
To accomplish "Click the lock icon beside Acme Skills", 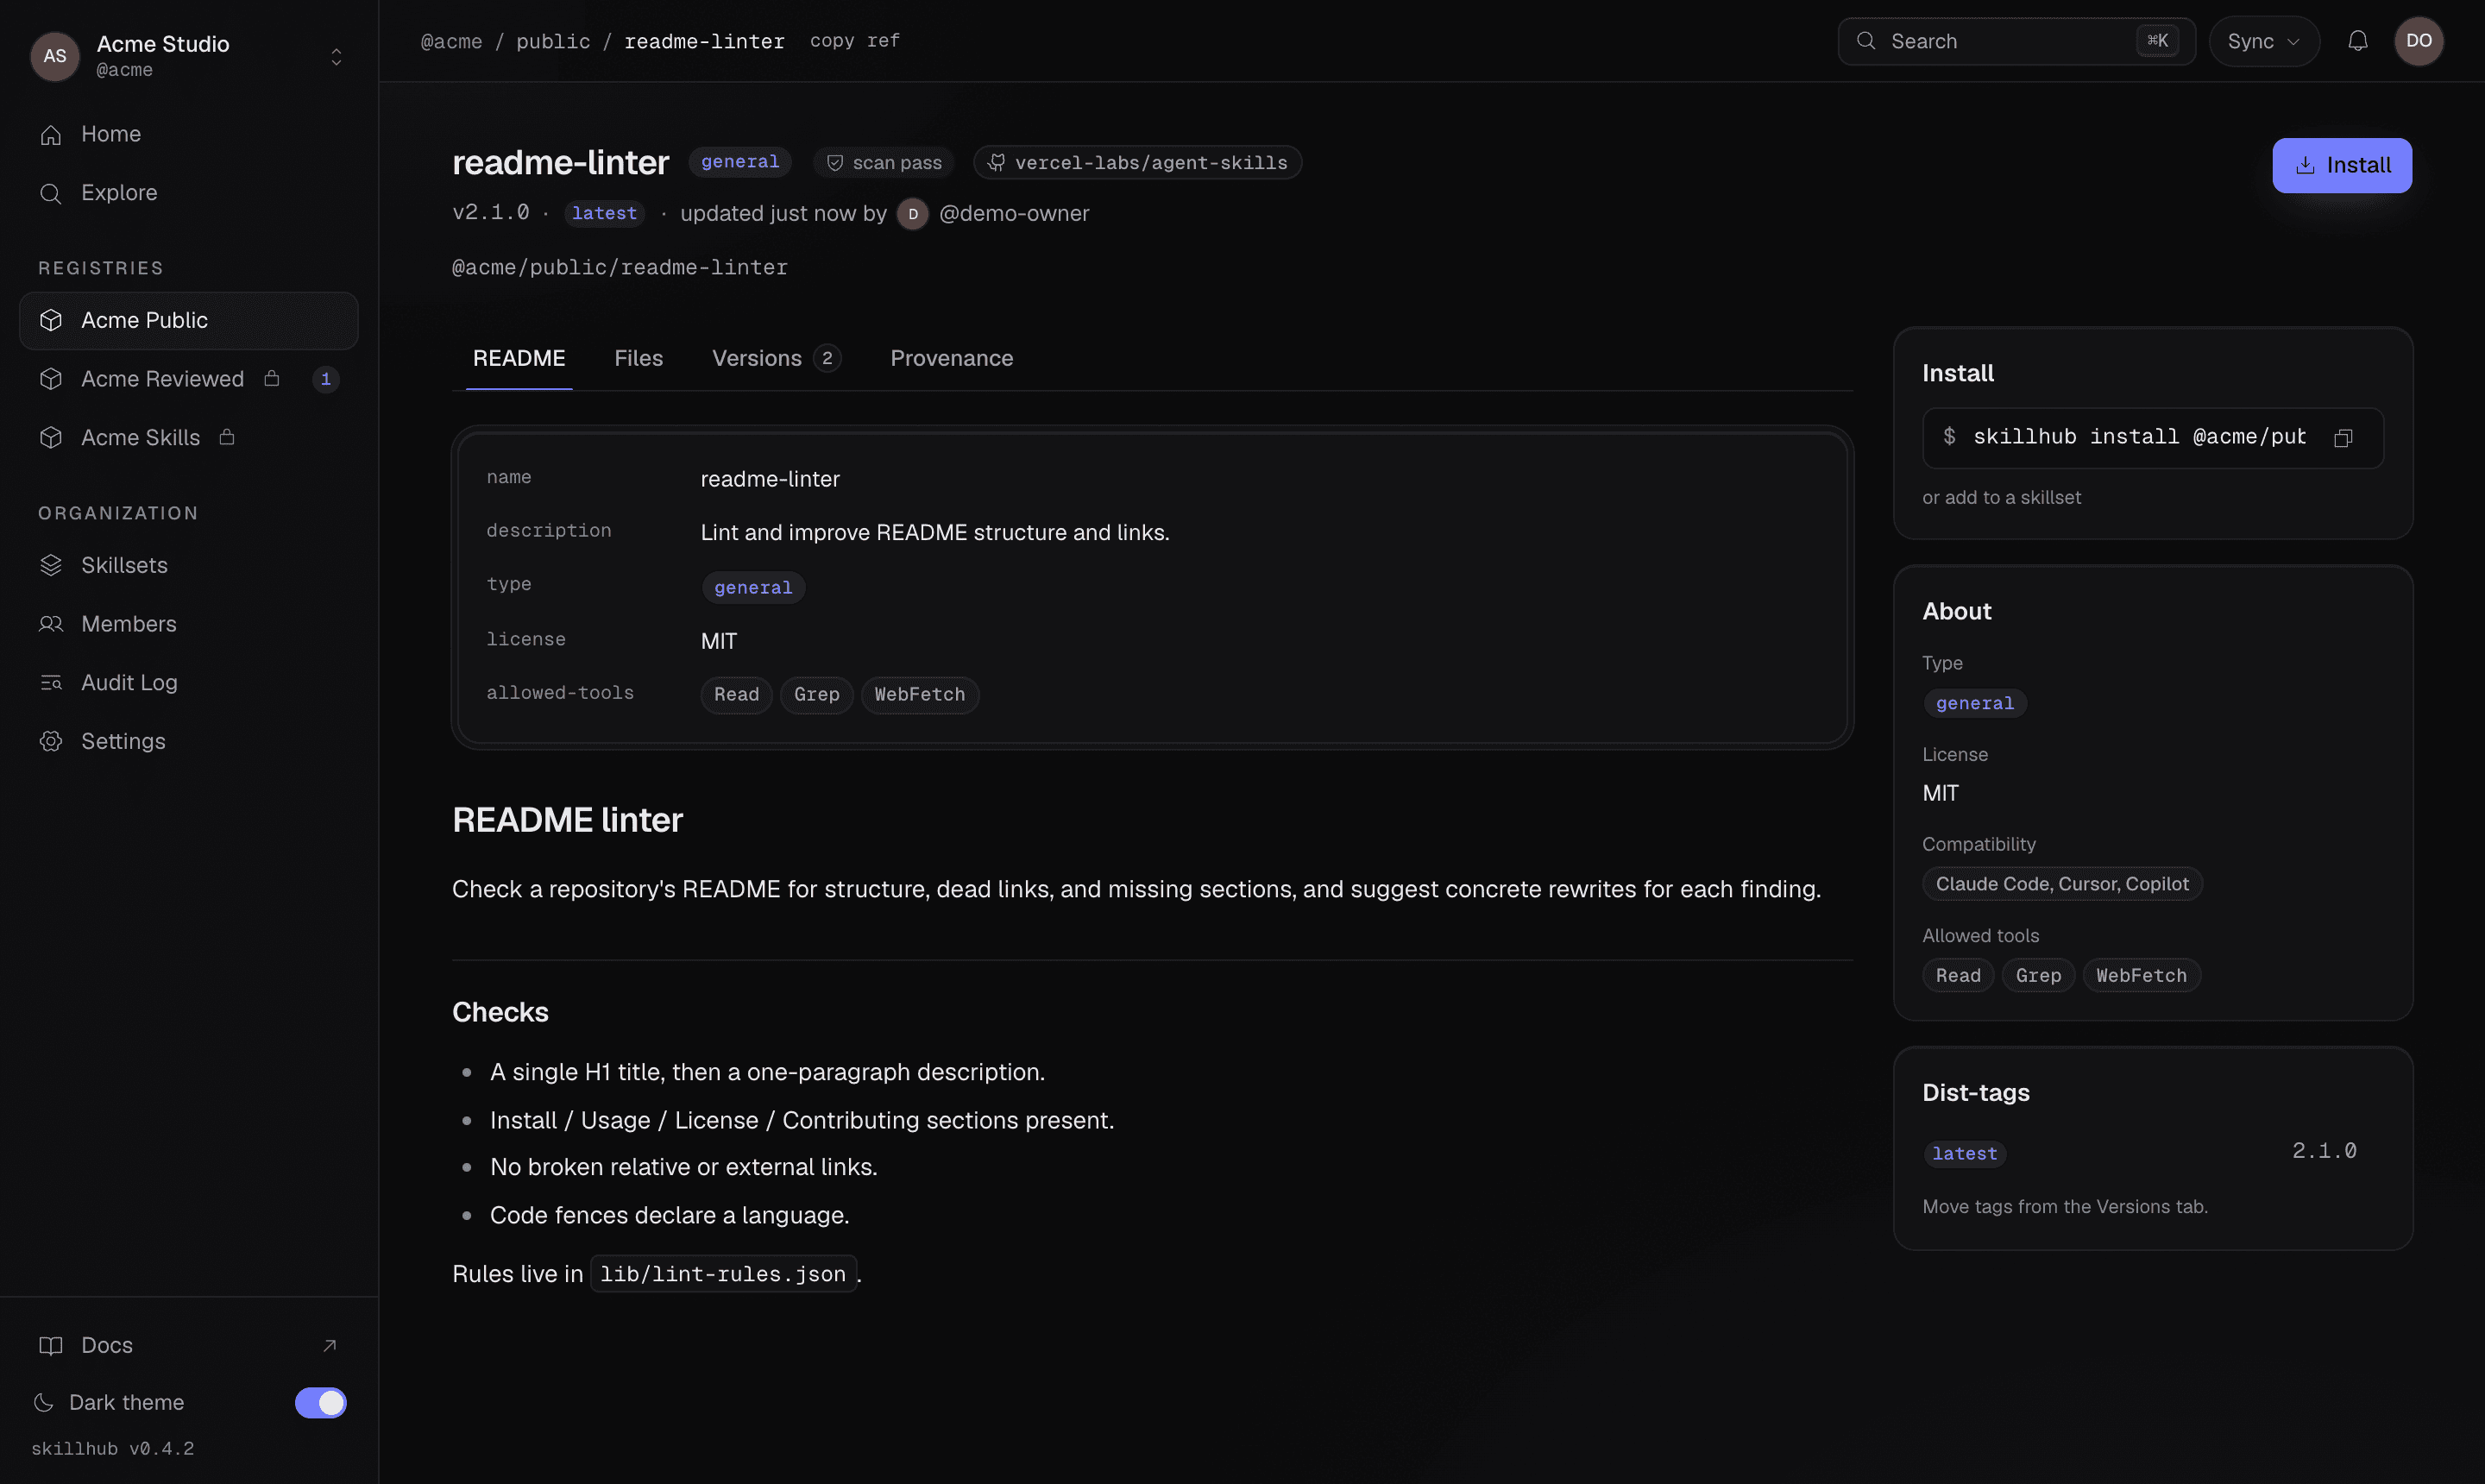I will 227,437.
